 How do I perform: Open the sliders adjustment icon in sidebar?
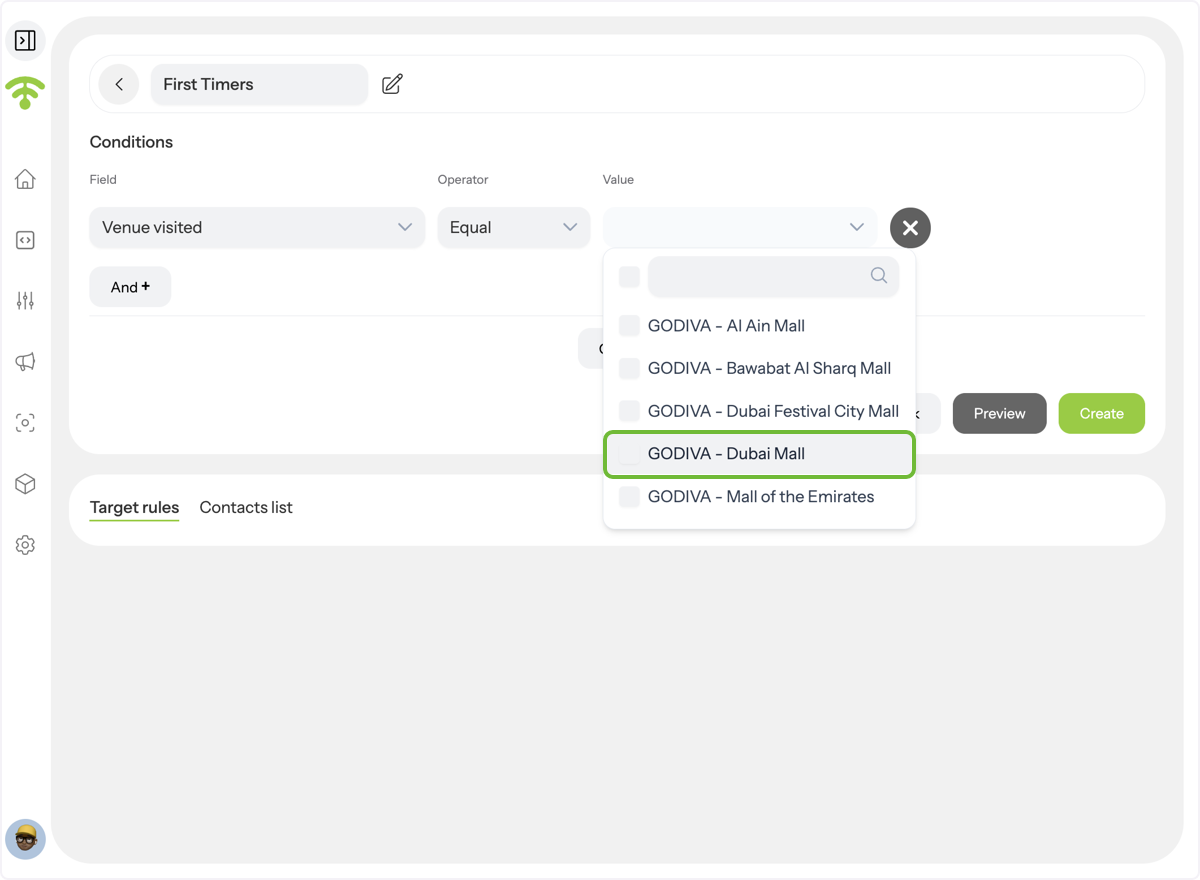coord(25,301)
